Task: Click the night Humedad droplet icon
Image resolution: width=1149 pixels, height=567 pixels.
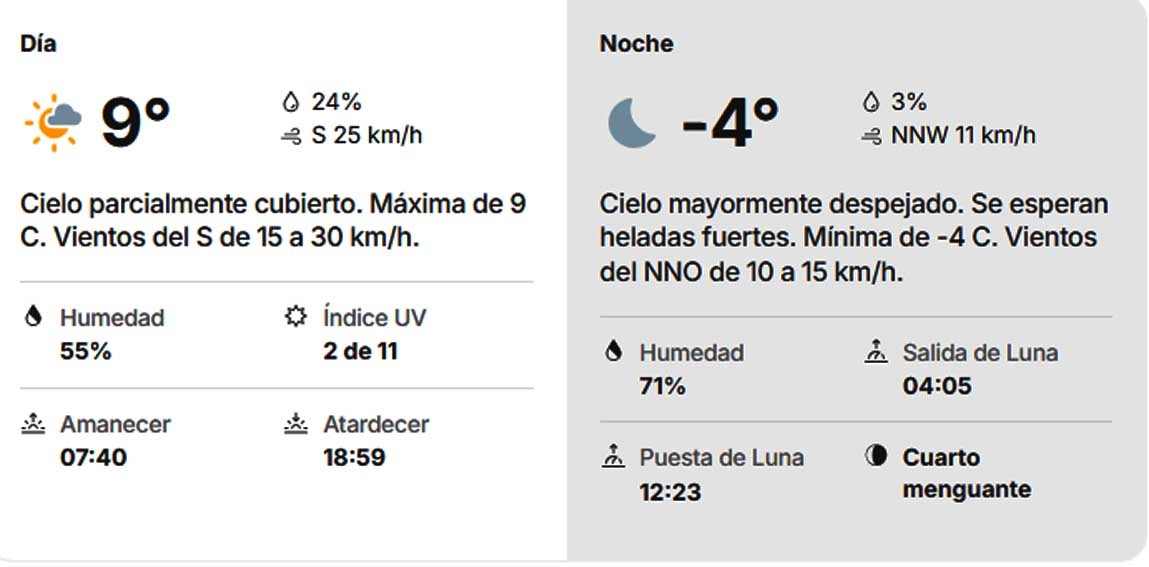Action: pyautogui.click(x=613, y=352)
